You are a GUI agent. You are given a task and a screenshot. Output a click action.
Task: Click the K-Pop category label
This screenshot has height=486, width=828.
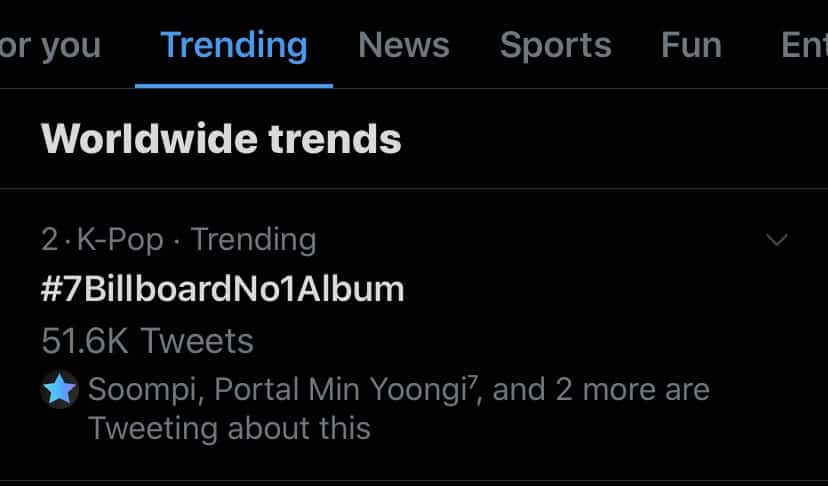tap(120, 240)
